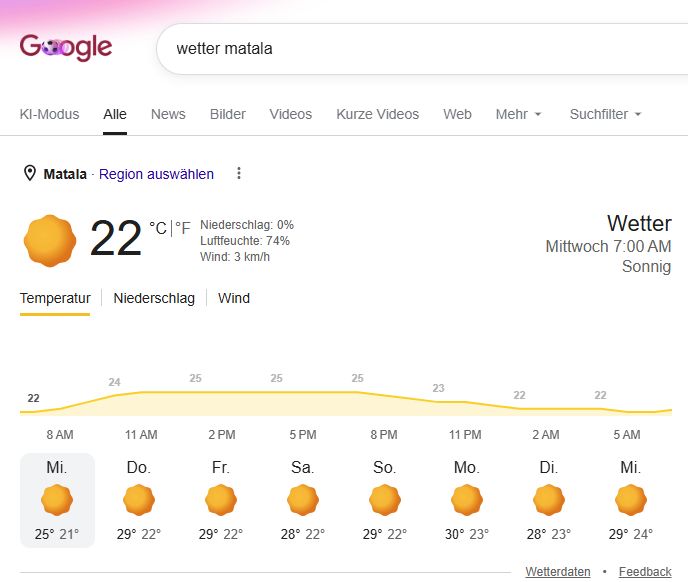Show the Niederschlag chart
This screenshot has width=688, height=582.
click(154, 298)
